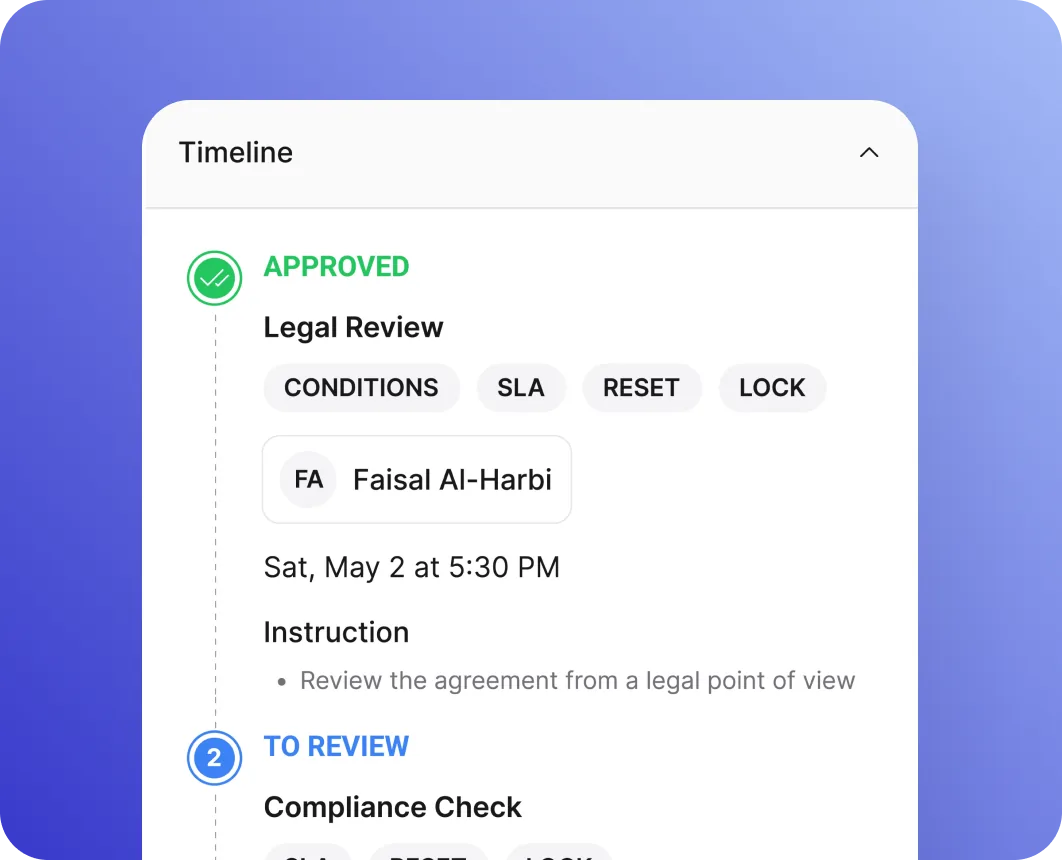Click the TO REVIEW status label
The image size is (1062, 860).
(x=336, y=746)
